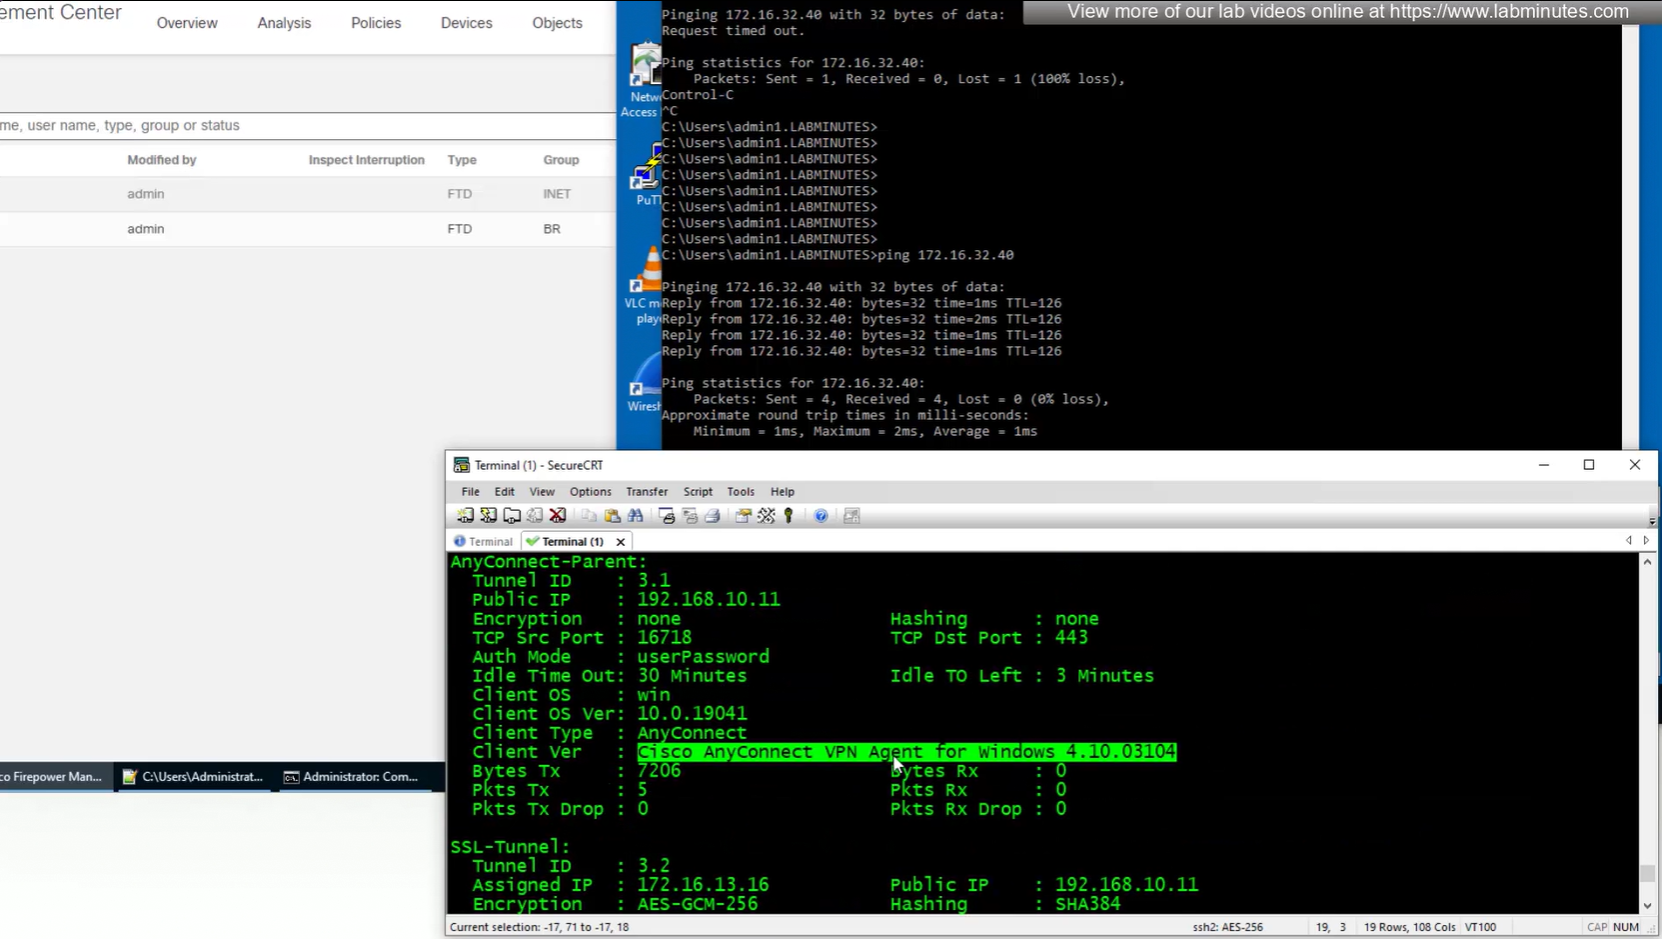This screenshot has height=939, width=1662.
Task: Close the Terminal (1) tab
Action: pos(621,542)
